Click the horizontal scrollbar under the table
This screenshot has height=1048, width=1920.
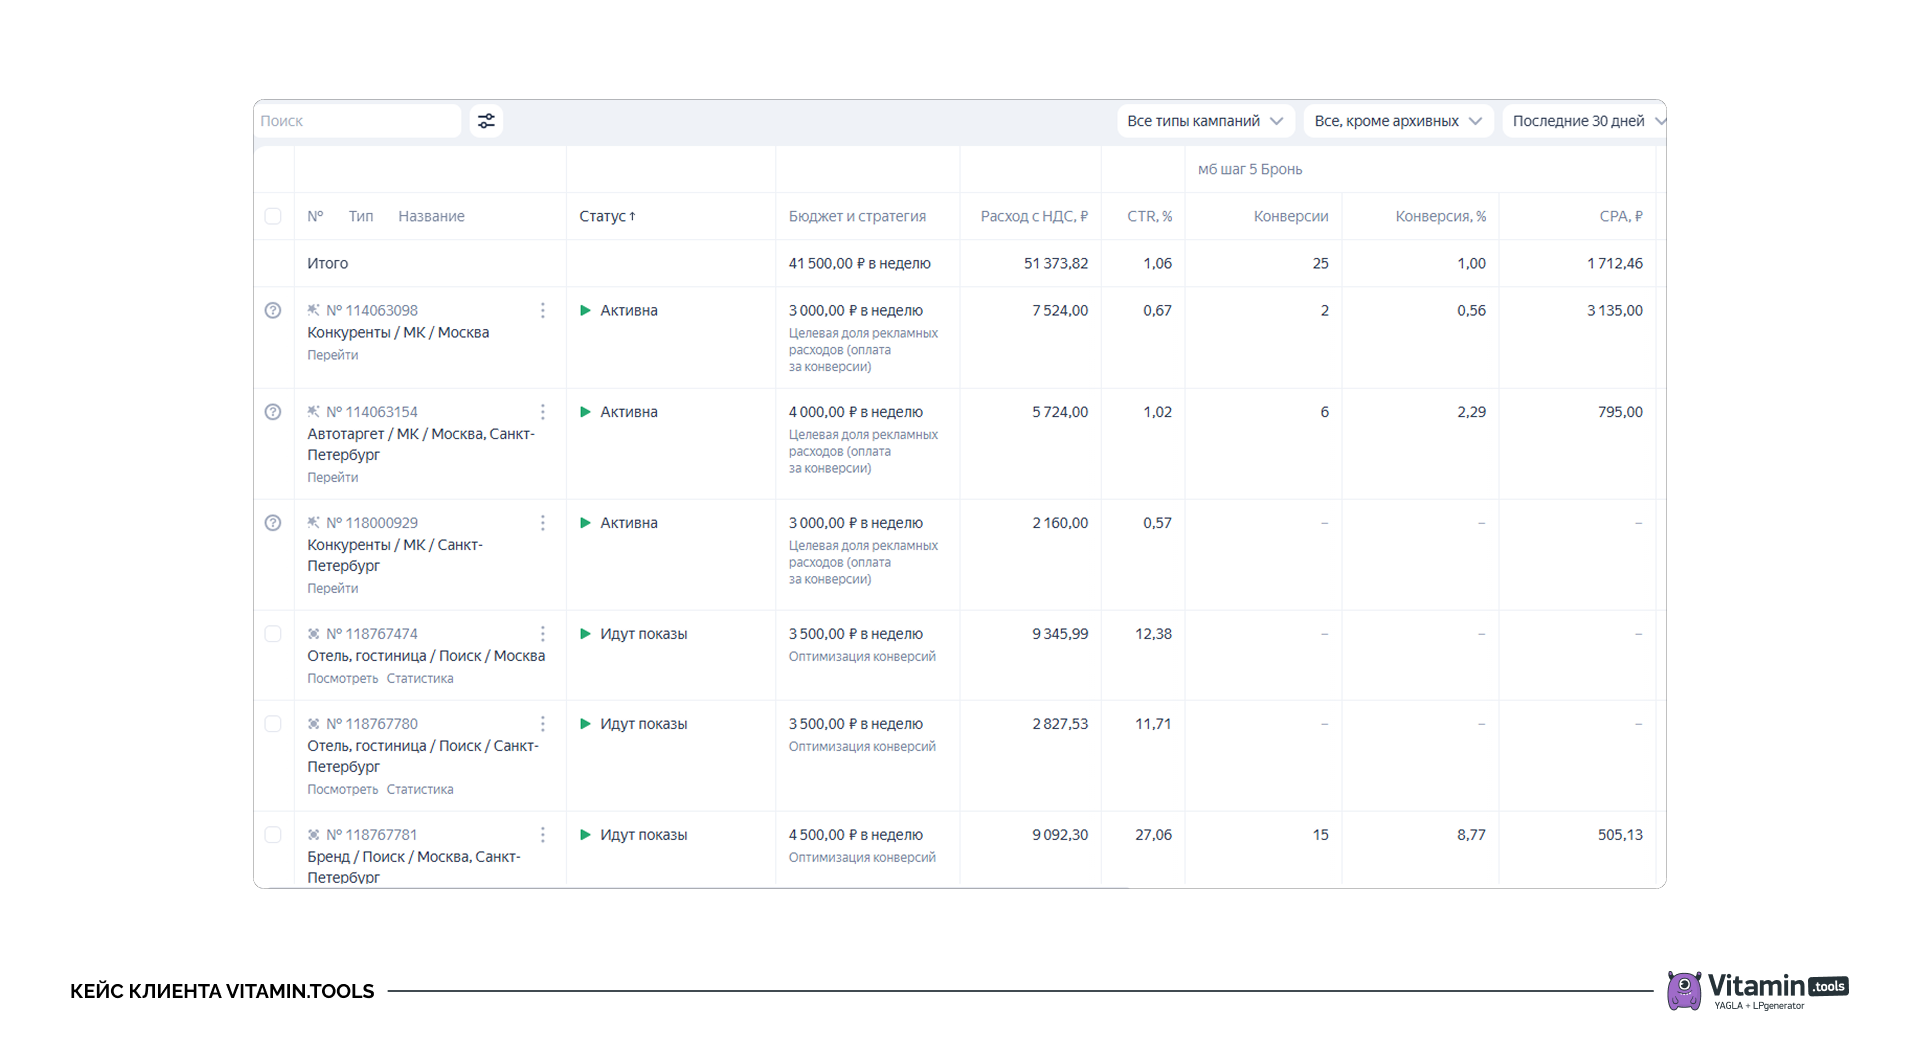pos(700,886)
